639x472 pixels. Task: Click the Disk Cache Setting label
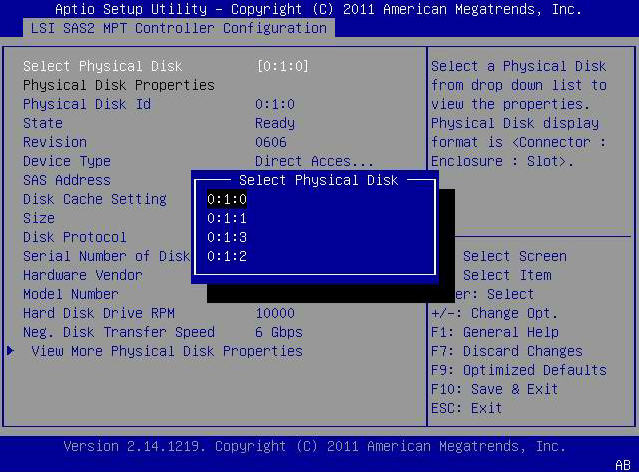tap(95, 199)
